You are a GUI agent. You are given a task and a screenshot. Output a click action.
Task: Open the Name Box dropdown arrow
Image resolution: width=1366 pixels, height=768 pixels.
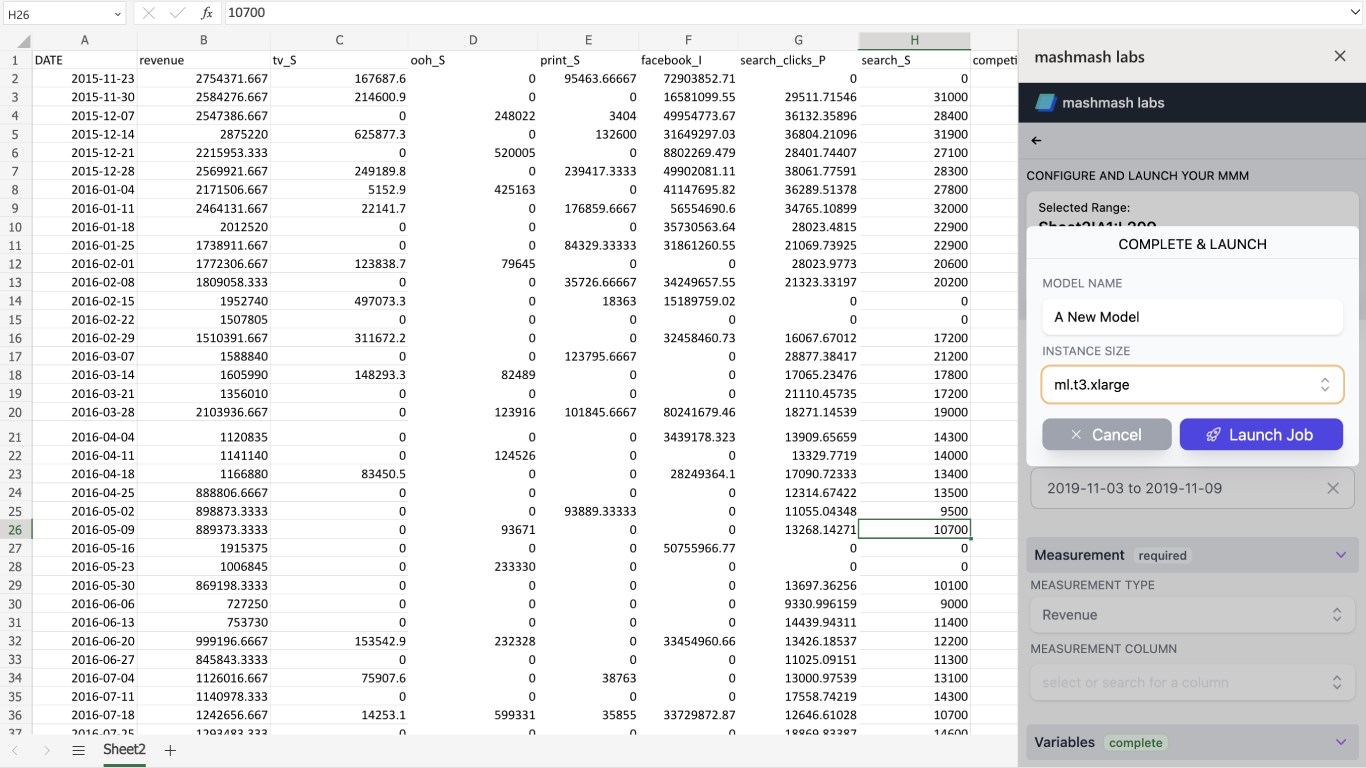pos(117,13)
